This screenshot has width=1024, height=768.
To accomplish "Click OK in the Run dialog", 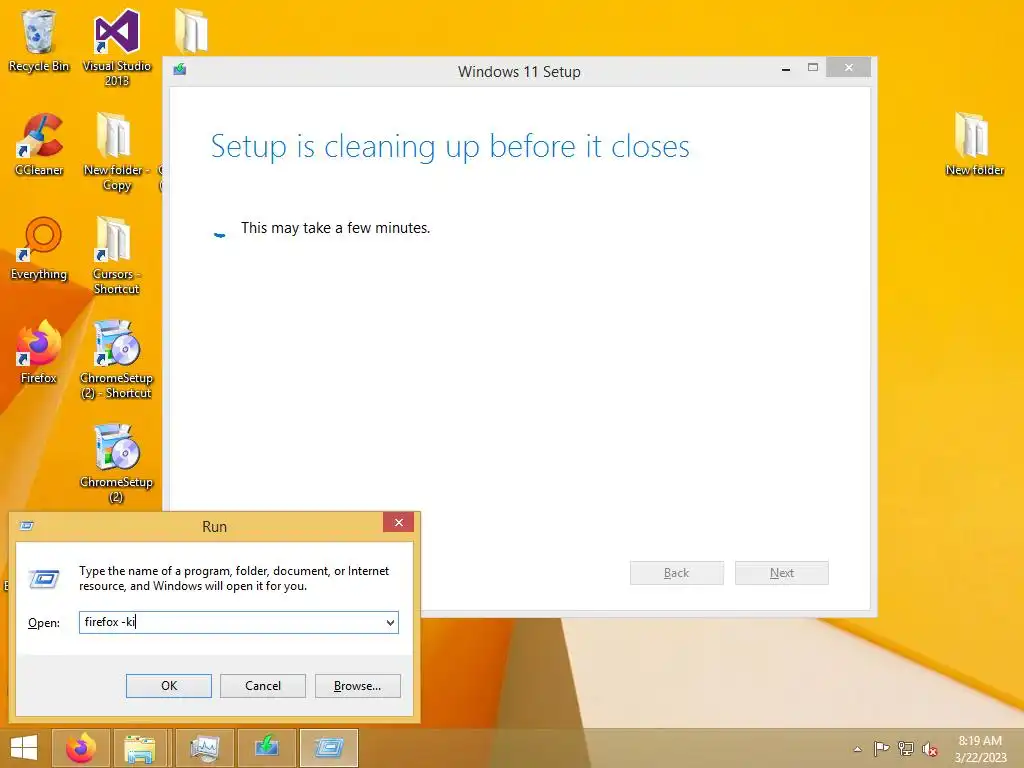I will pyautogui.click(x=168, y=686).
